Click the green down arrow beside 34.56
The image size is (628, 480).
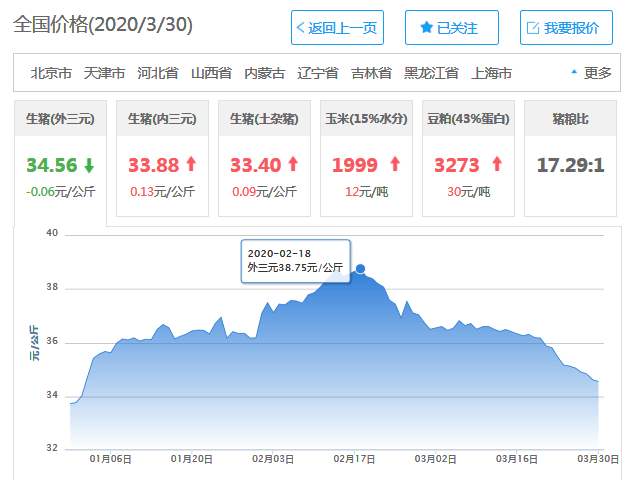coord(89,164)
